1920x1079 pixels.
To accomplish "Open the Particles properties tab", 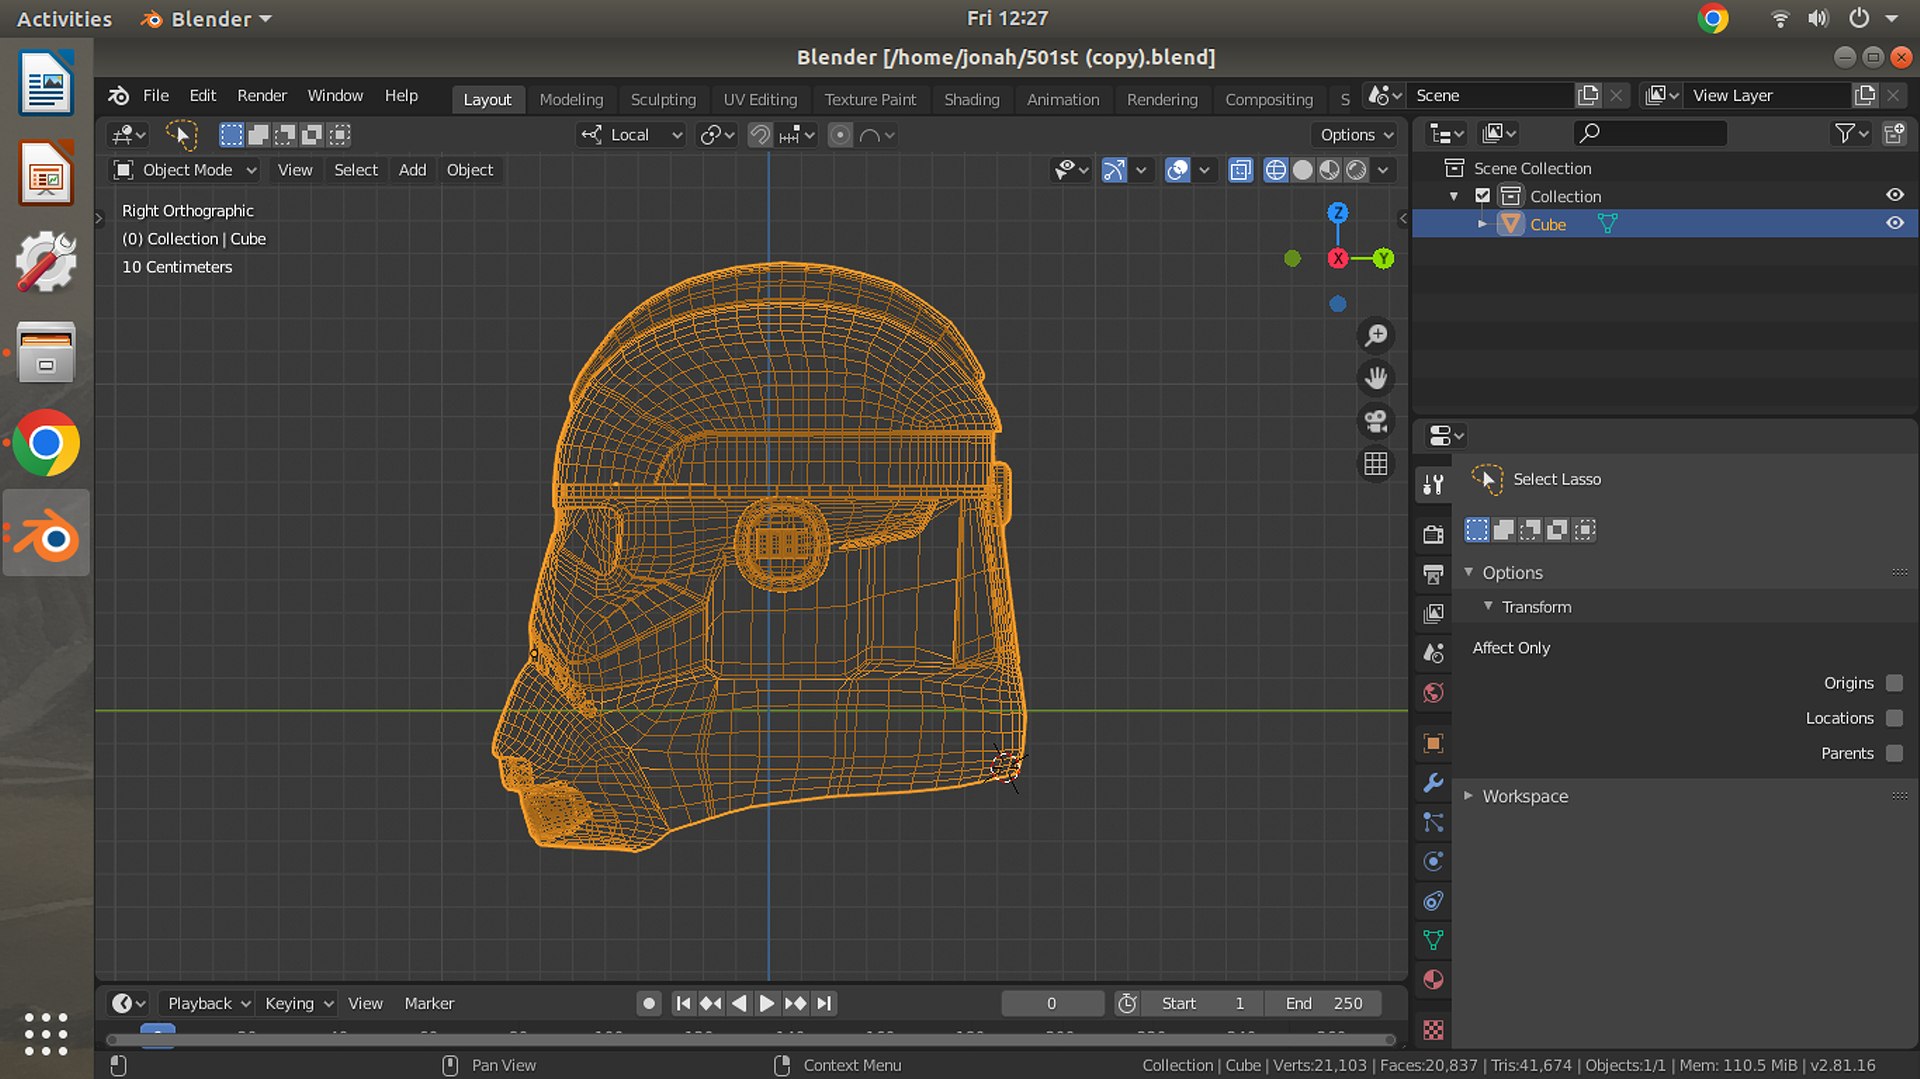I will 1433,822.
